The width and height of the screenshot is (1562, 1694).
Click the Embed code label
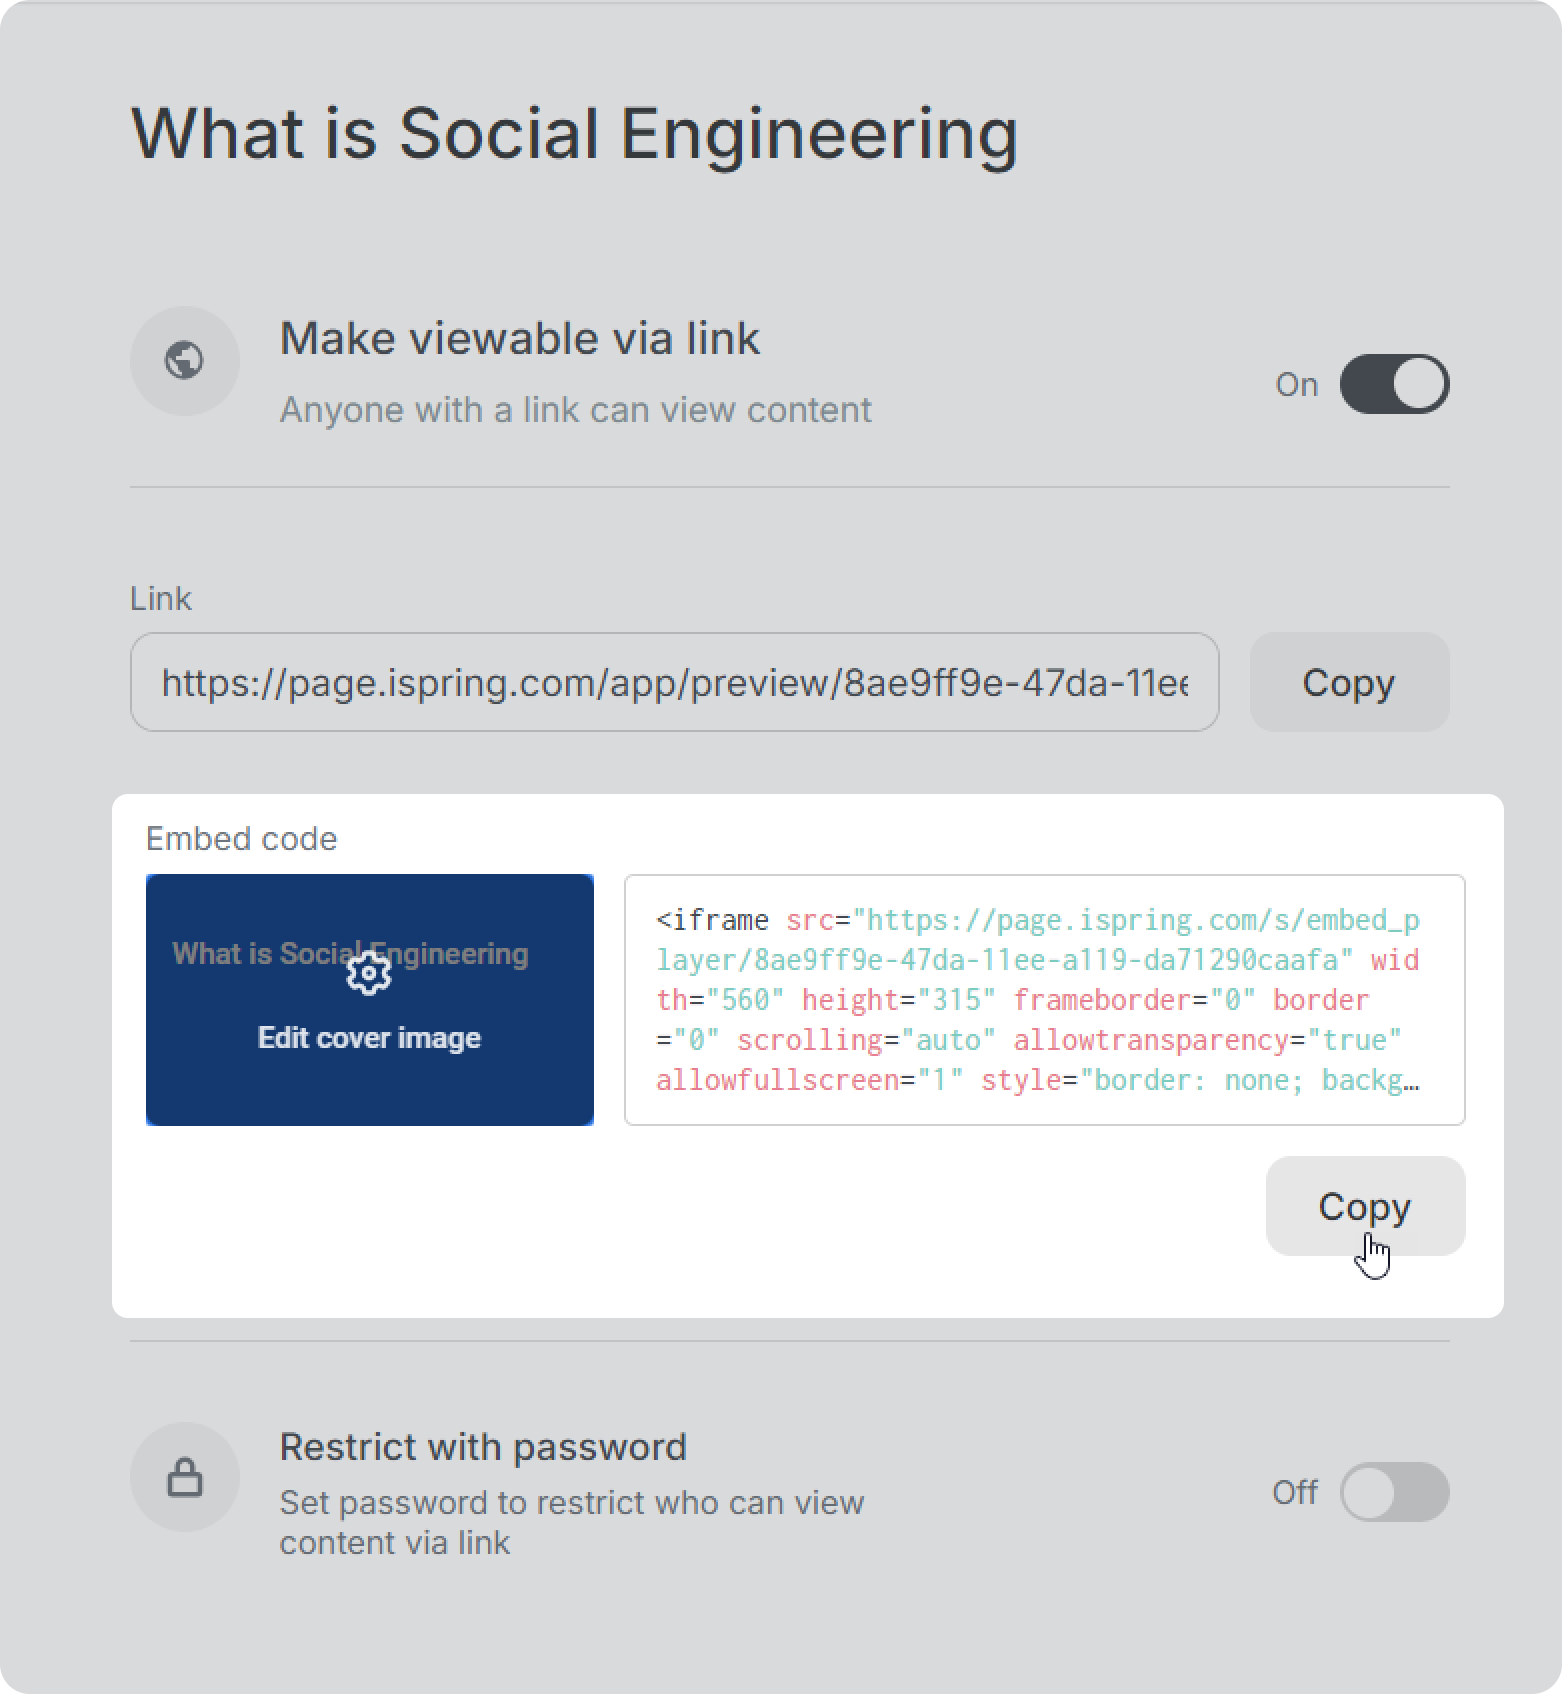[241, 838]
